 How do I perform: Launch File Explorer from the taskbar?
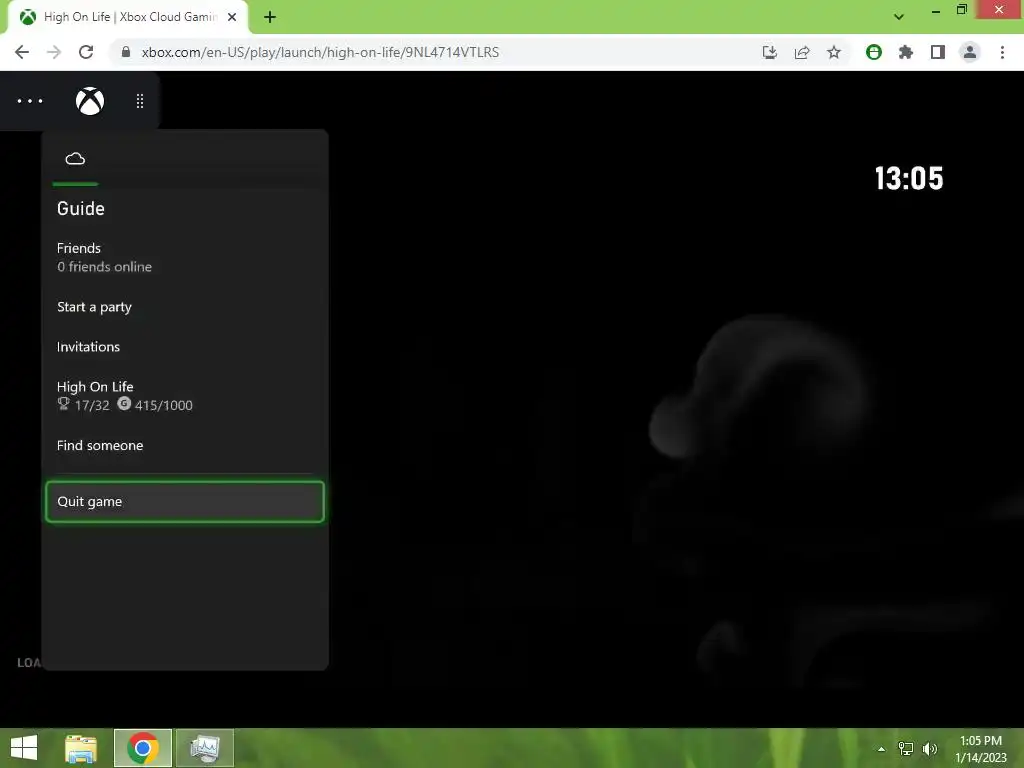tap(81, 748)
